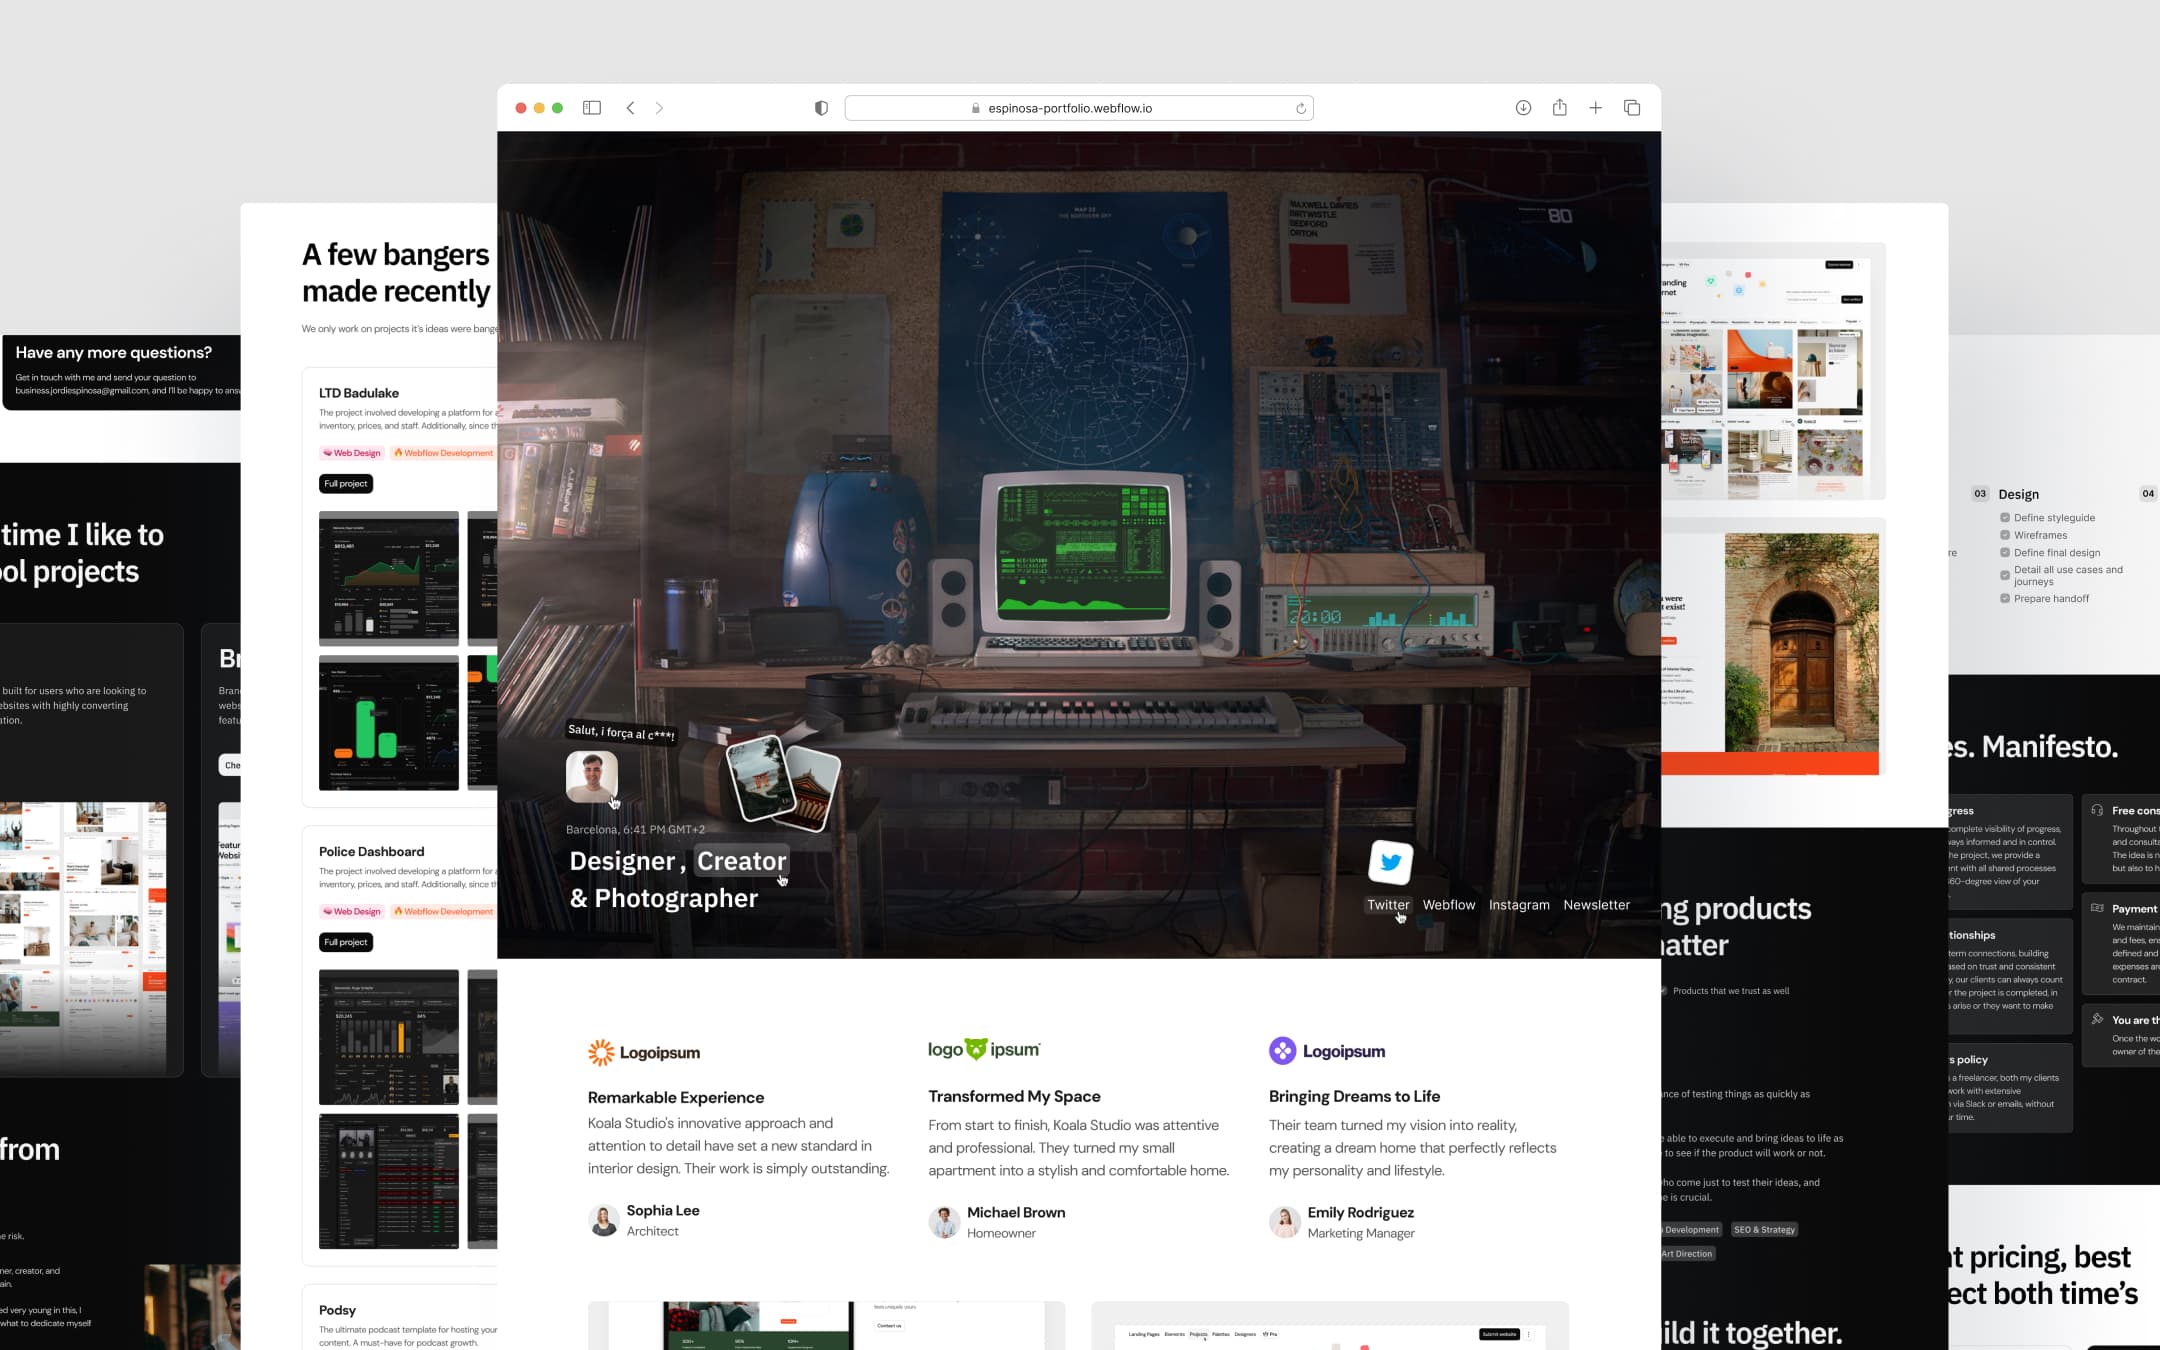Check the Prepare handoff item

[2005, 598]
